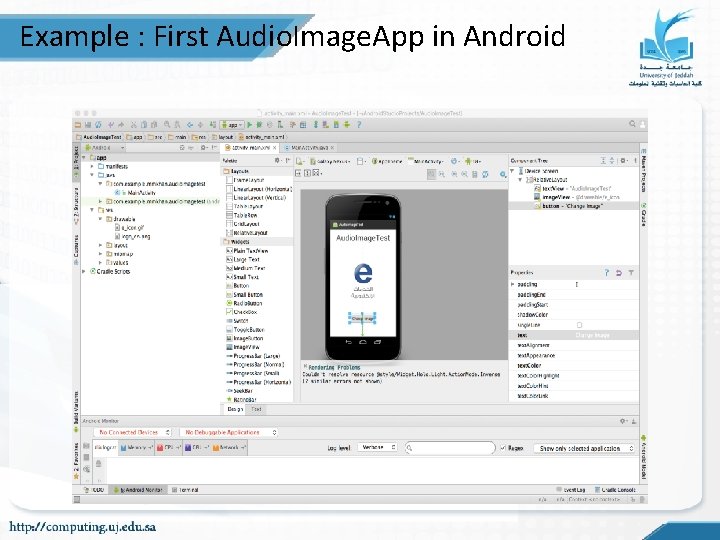Viewport: 720px width, 540px height.
Task: Open the Verbose log level dropdown
Action: pos(377,447)
